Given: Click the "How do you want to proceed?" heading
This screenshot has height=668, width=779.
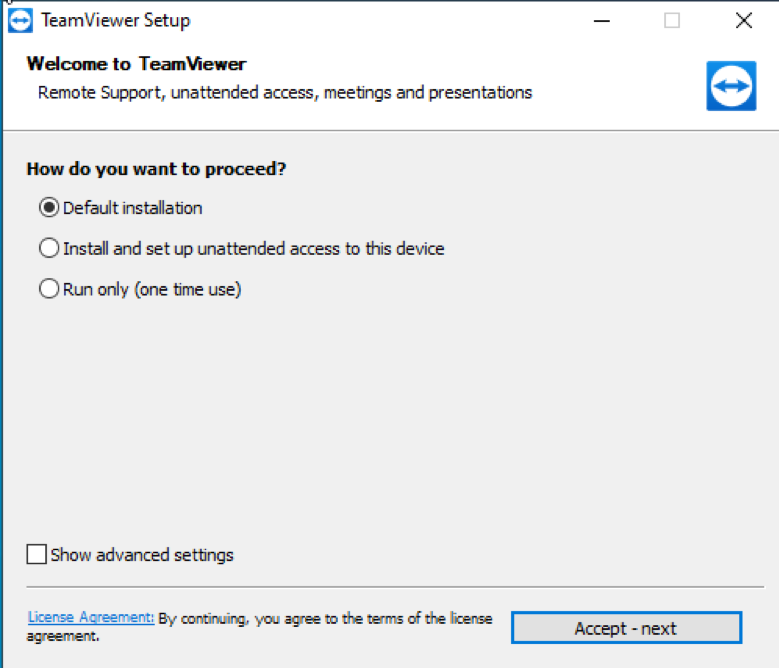Looking at the screenshot, I should [156, 169].
